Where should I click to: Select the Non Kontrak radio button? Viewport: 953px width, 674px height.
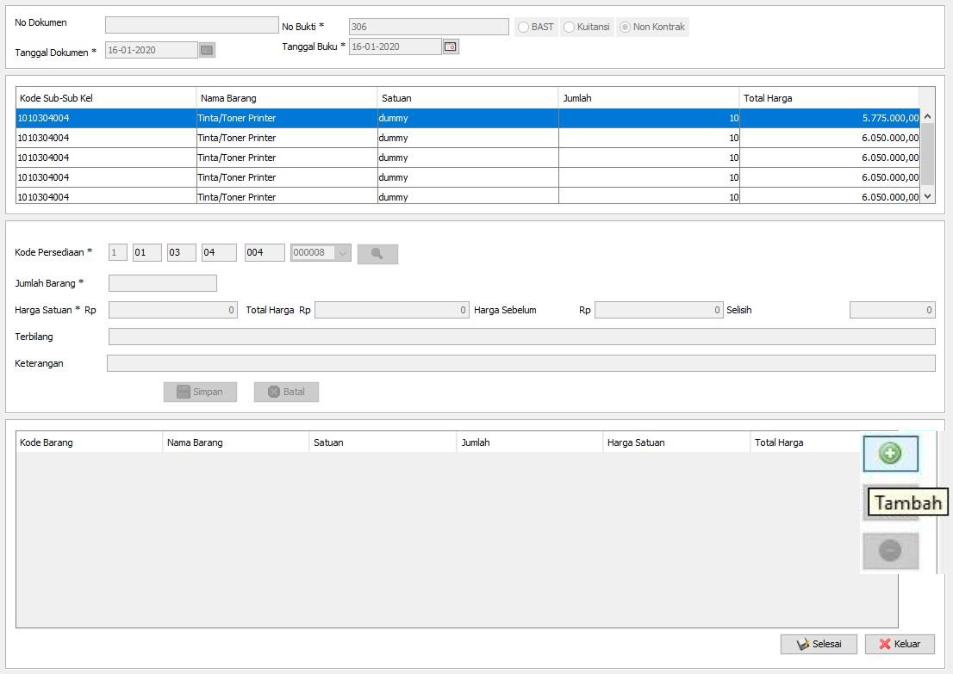[626, 27]
